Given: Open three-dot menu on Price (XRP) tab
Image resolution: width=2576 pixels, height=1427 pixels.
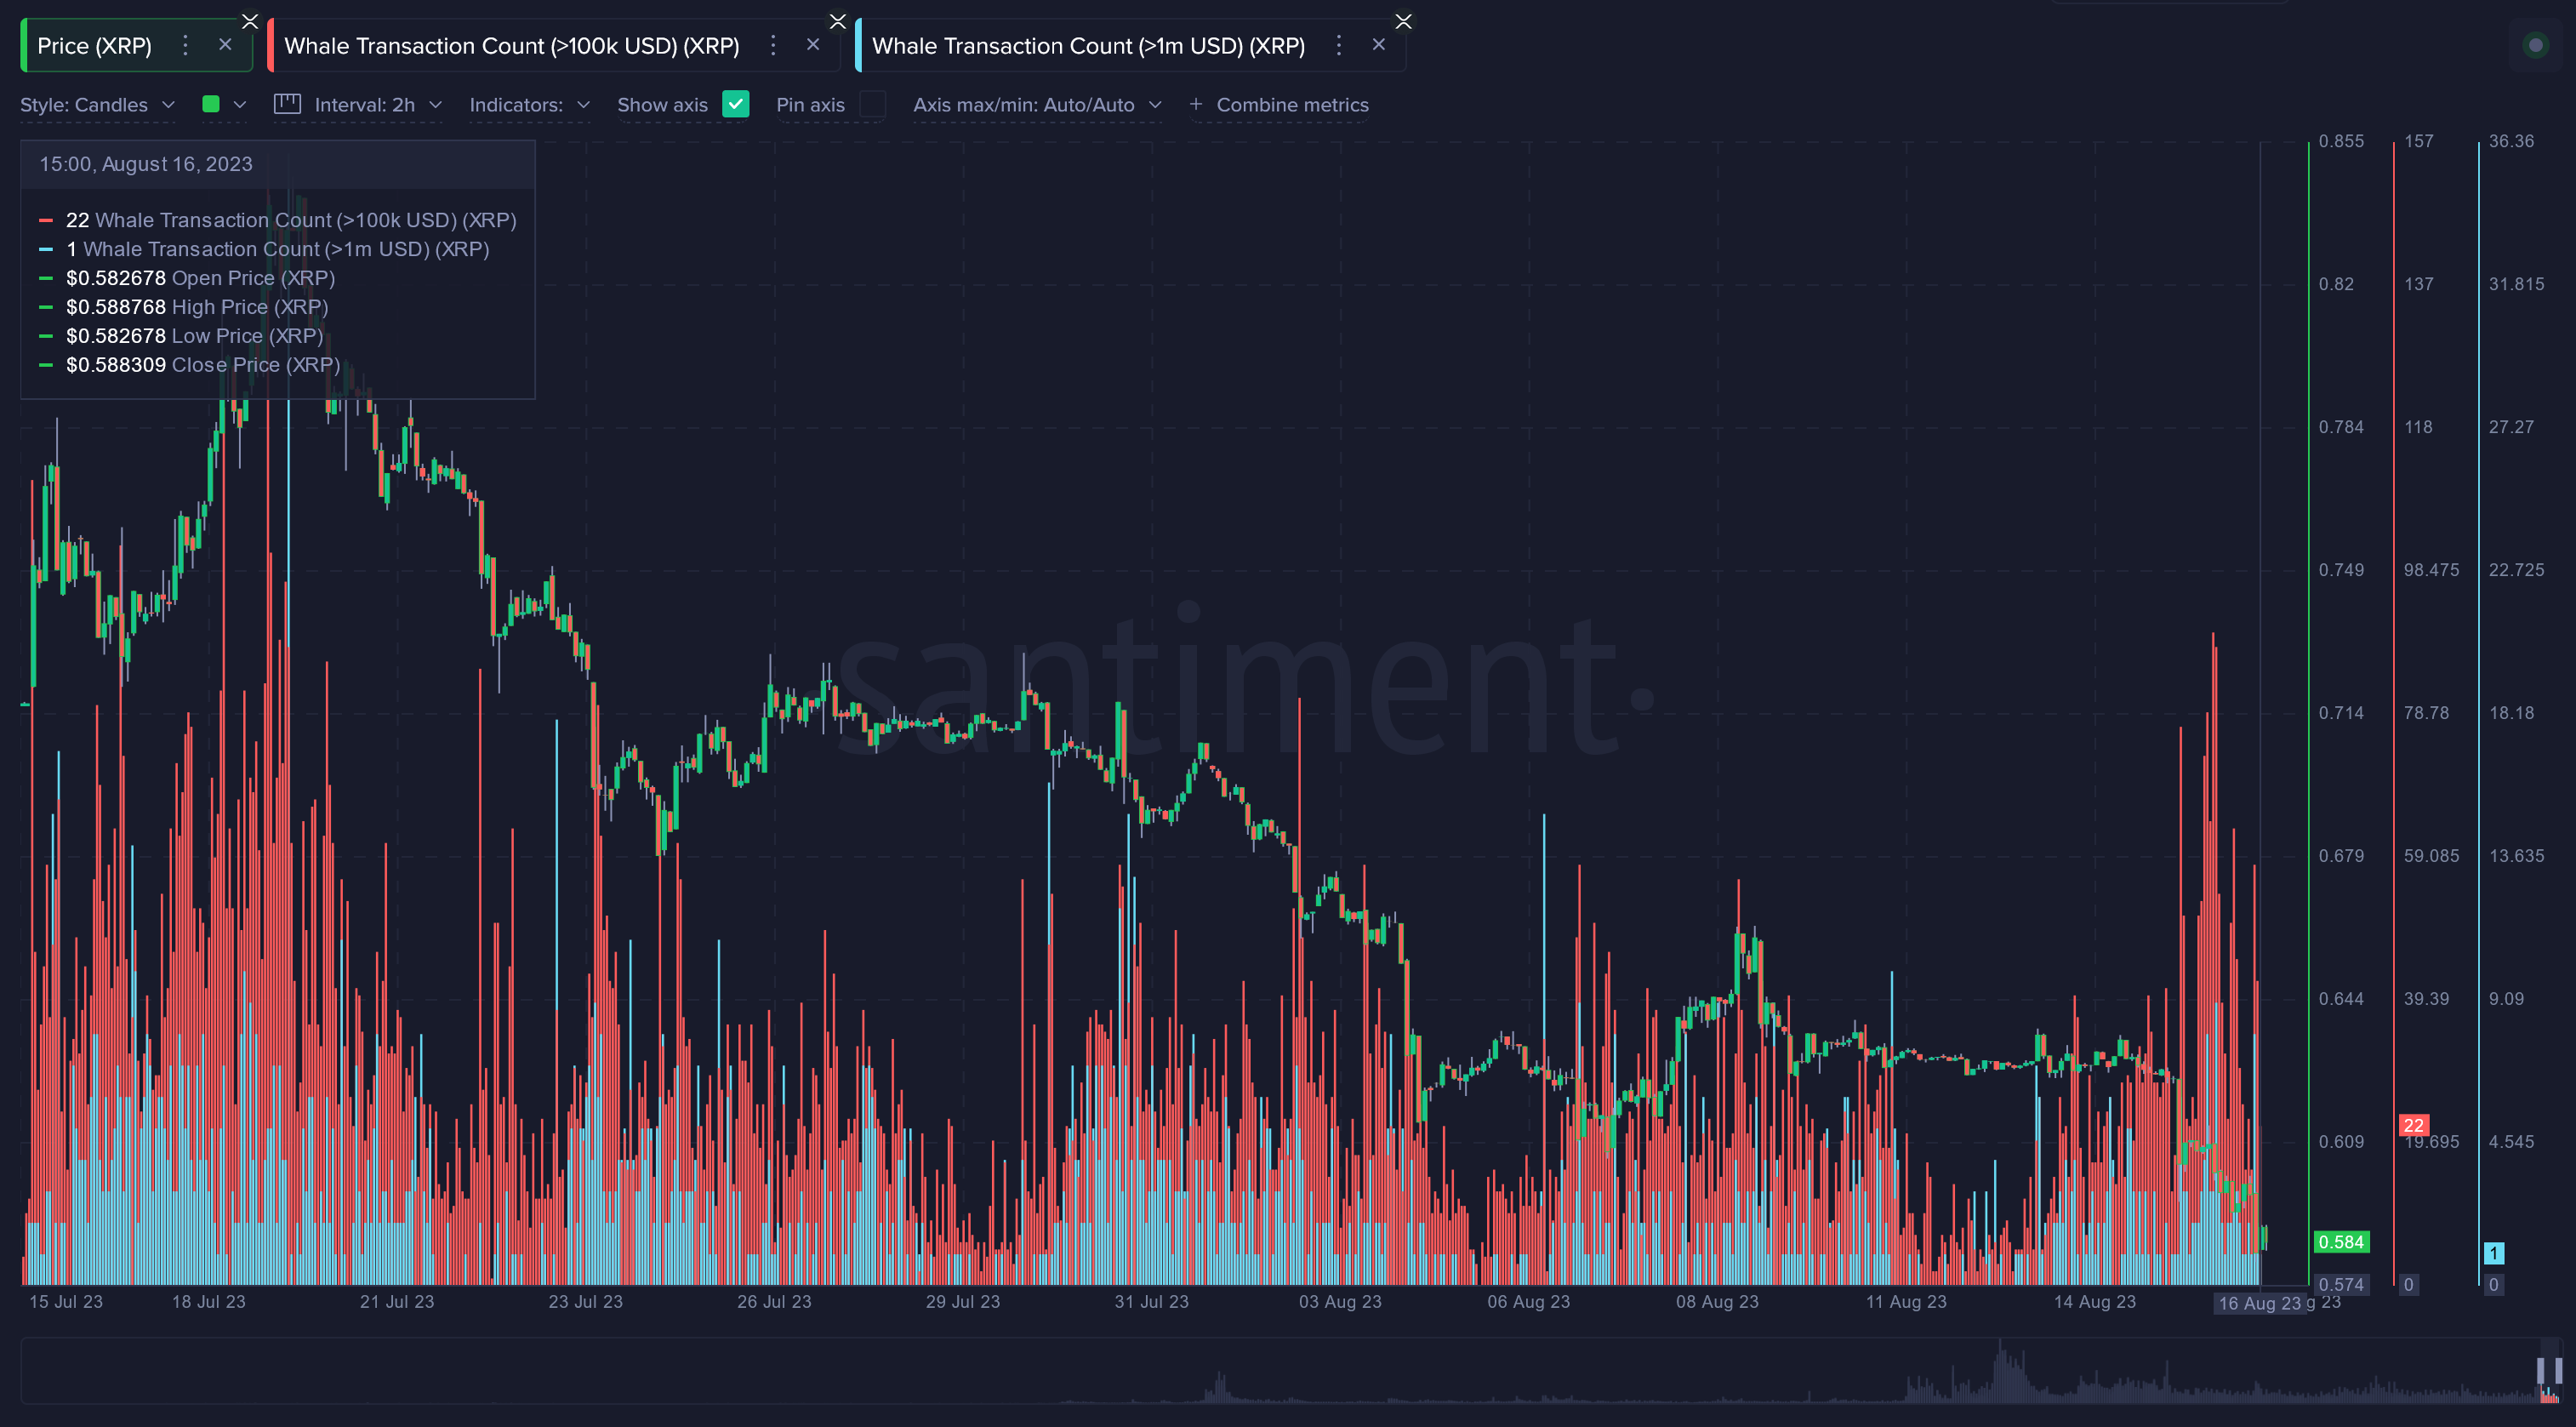Looking at the screenshot, I should (x=185, y=45).
